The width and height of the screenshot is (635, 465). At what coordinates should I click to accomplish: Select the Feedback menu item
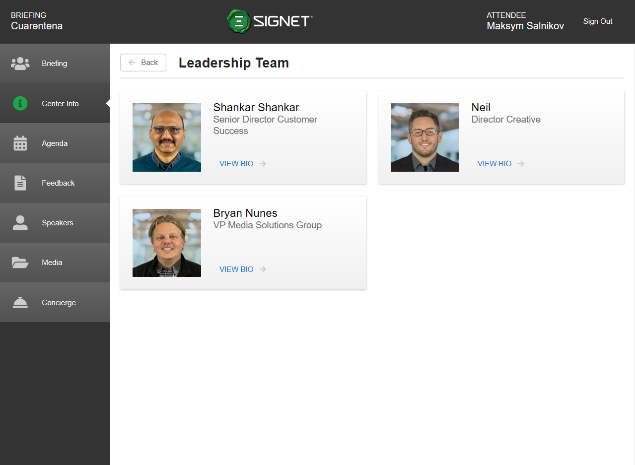coord(58,183)
